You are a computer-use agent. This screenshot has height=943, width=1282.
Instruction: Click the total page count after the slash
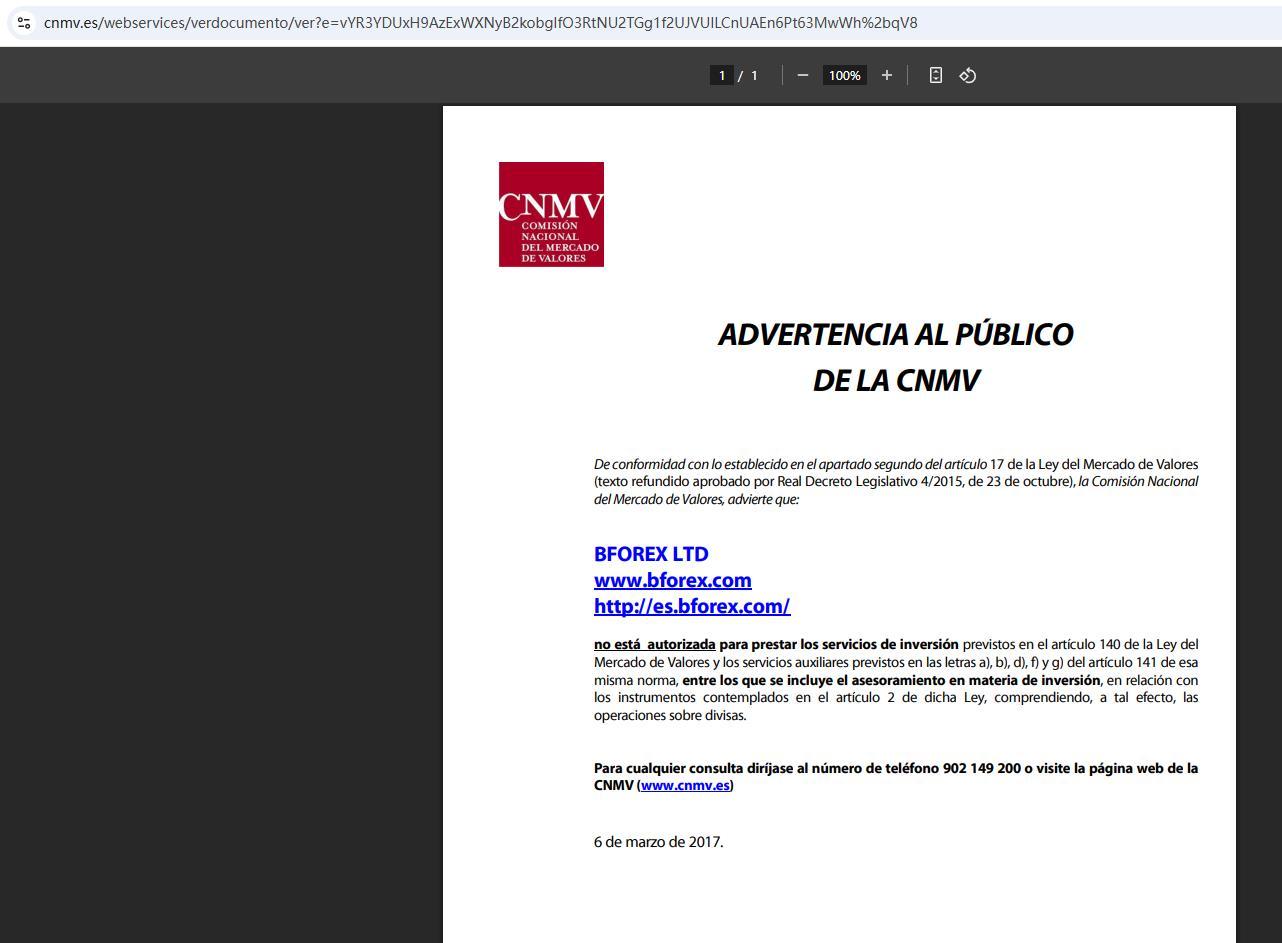point(754,75)
